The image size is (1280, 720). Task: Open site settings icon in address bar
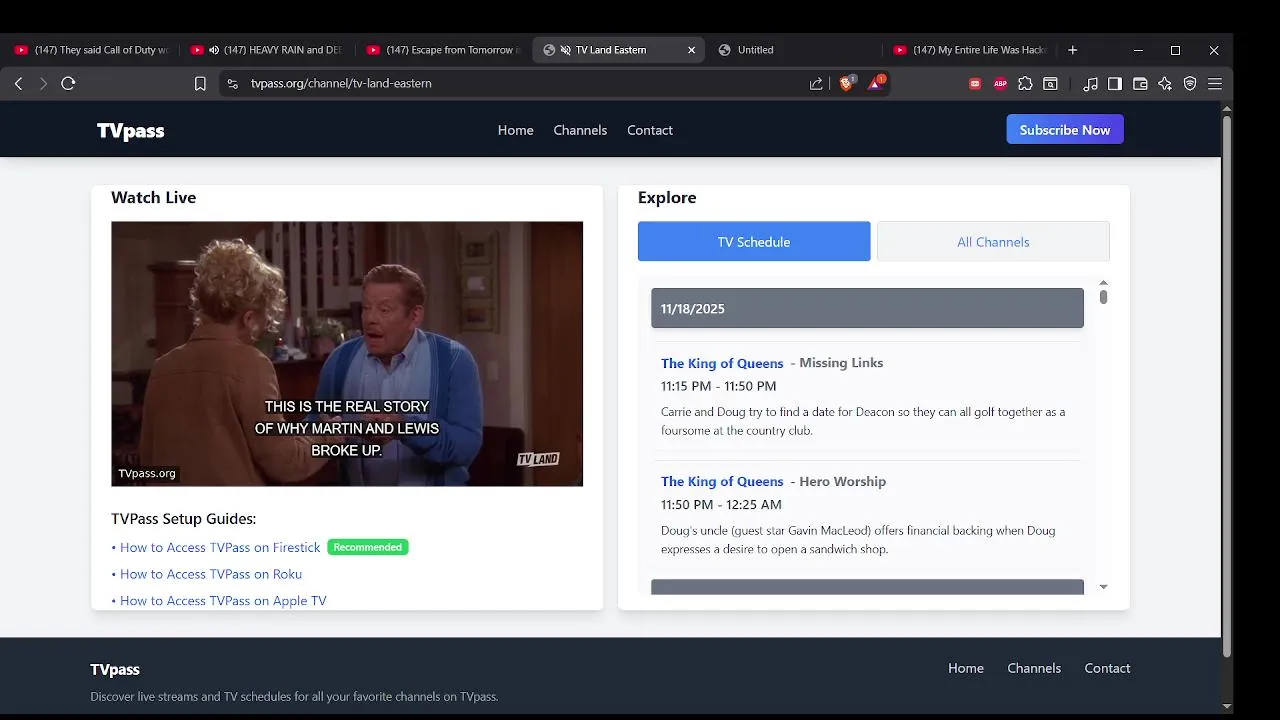232,84
